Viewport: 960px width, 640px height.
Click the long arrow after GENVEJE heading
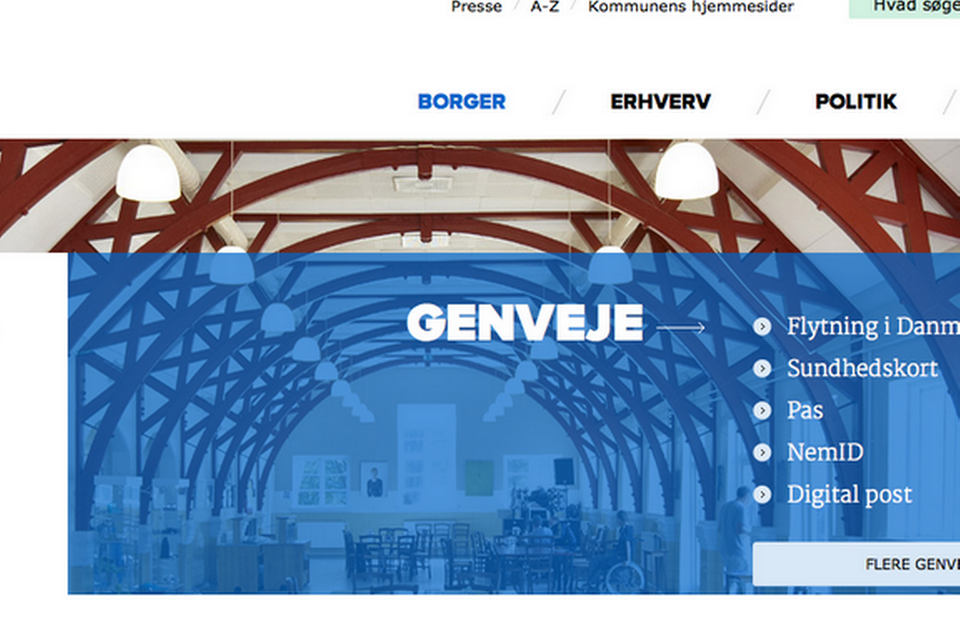pyautogui.click(x=680, y=328)
